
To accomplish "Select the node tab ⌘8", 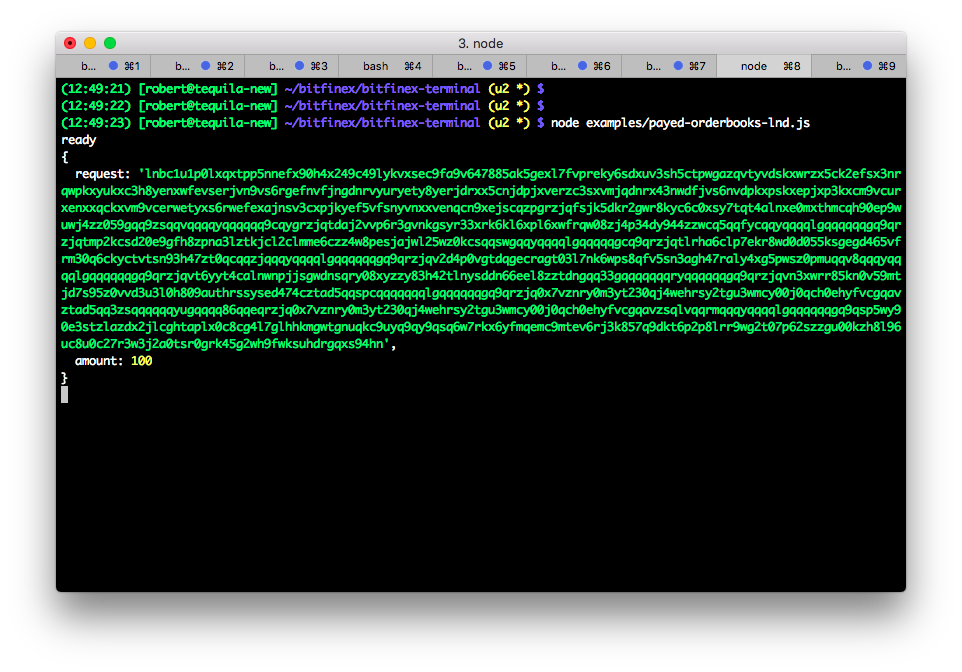I will [764, 66].
